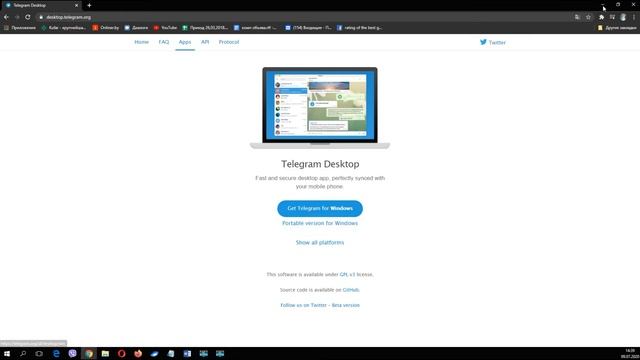Click the translate page icon in the address bar
This screenshot has width=640, height=360.
(577, 17)
